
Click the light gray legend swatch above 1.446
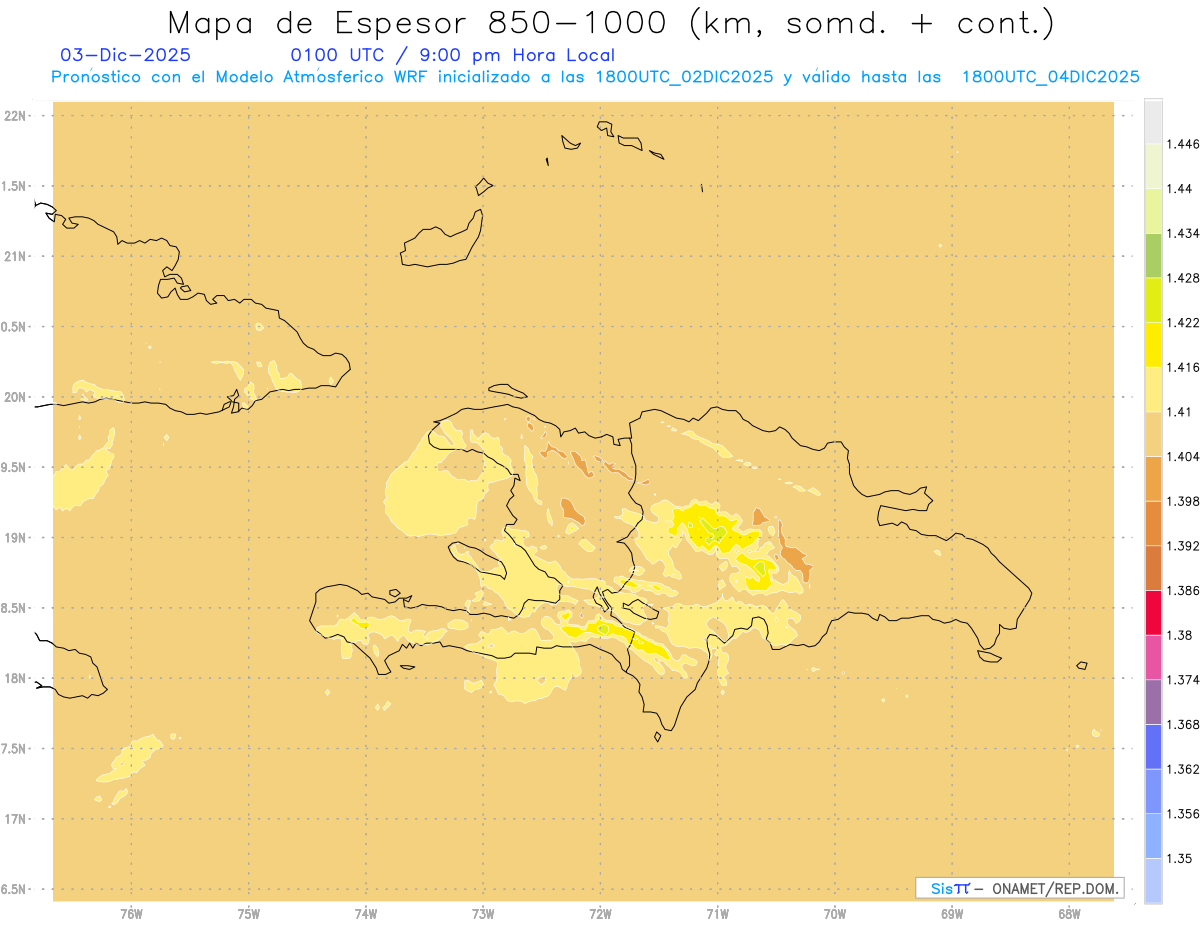pyautogui.click(x=1153, y=121)
